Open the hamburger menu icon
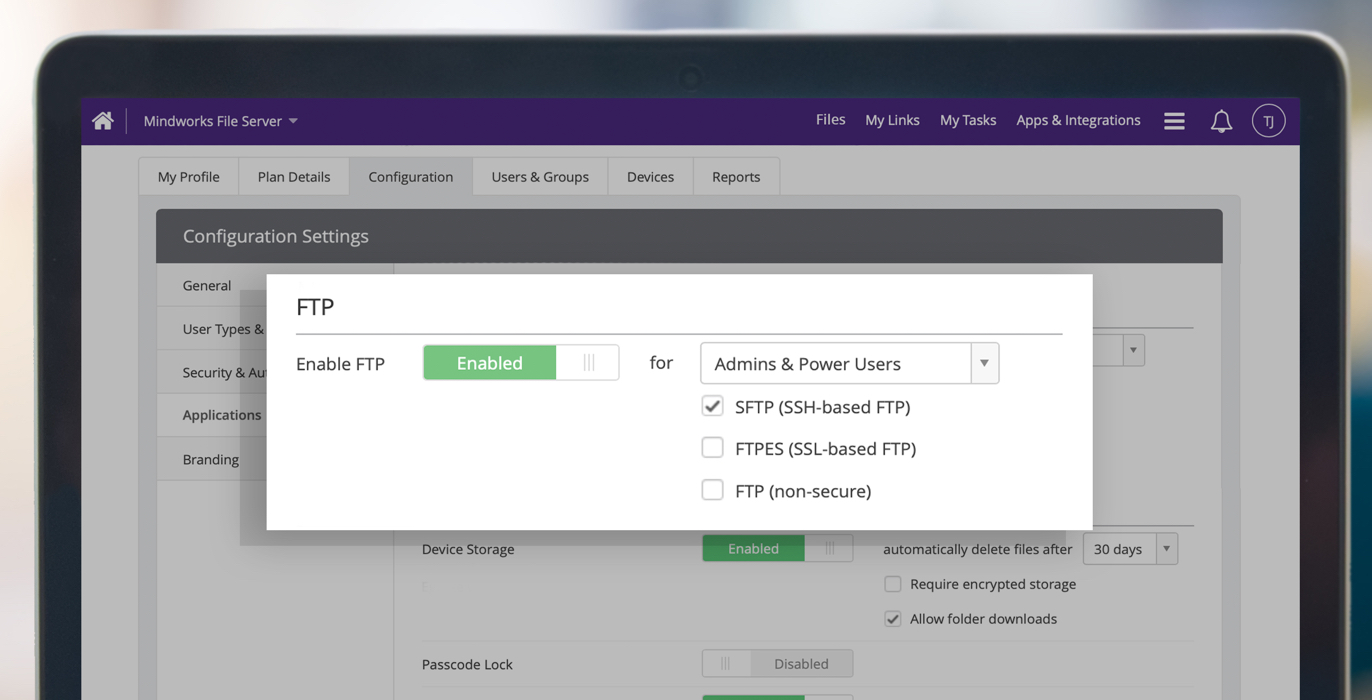Screen dimensions: 1372x700 coord(1174,121)
